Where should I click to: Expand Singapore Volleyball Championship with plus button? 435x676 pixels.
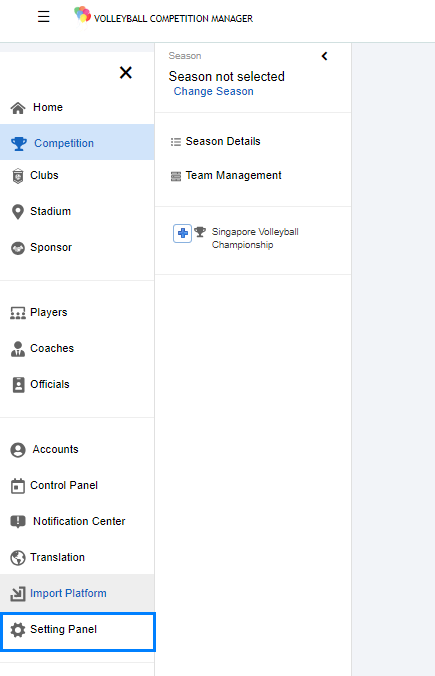click(182, 233)
